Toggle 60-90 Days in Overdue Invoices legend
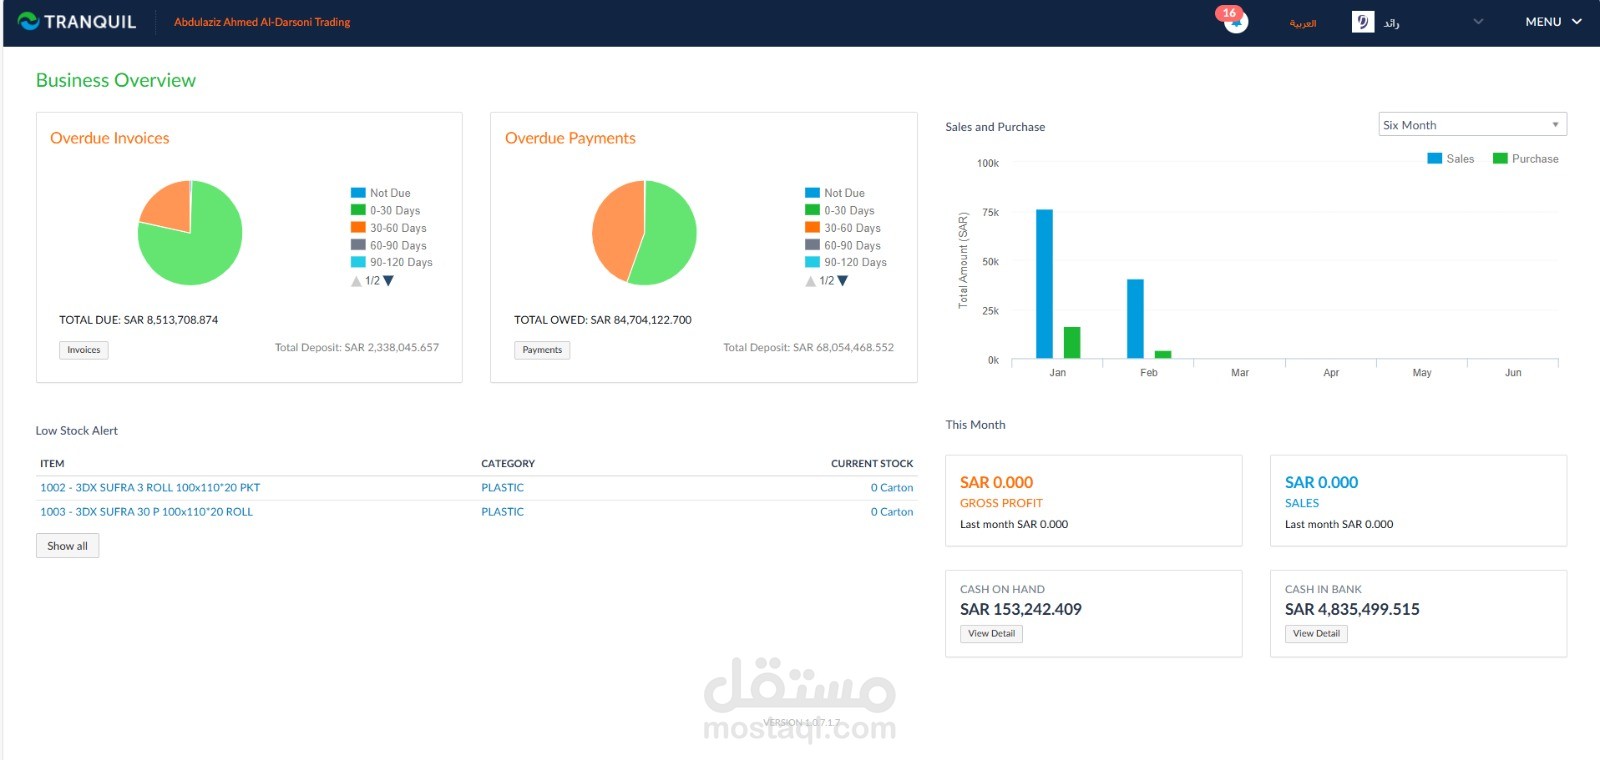Image resolution: width=1600 pixels, height=760 pixels. [389, 245]
